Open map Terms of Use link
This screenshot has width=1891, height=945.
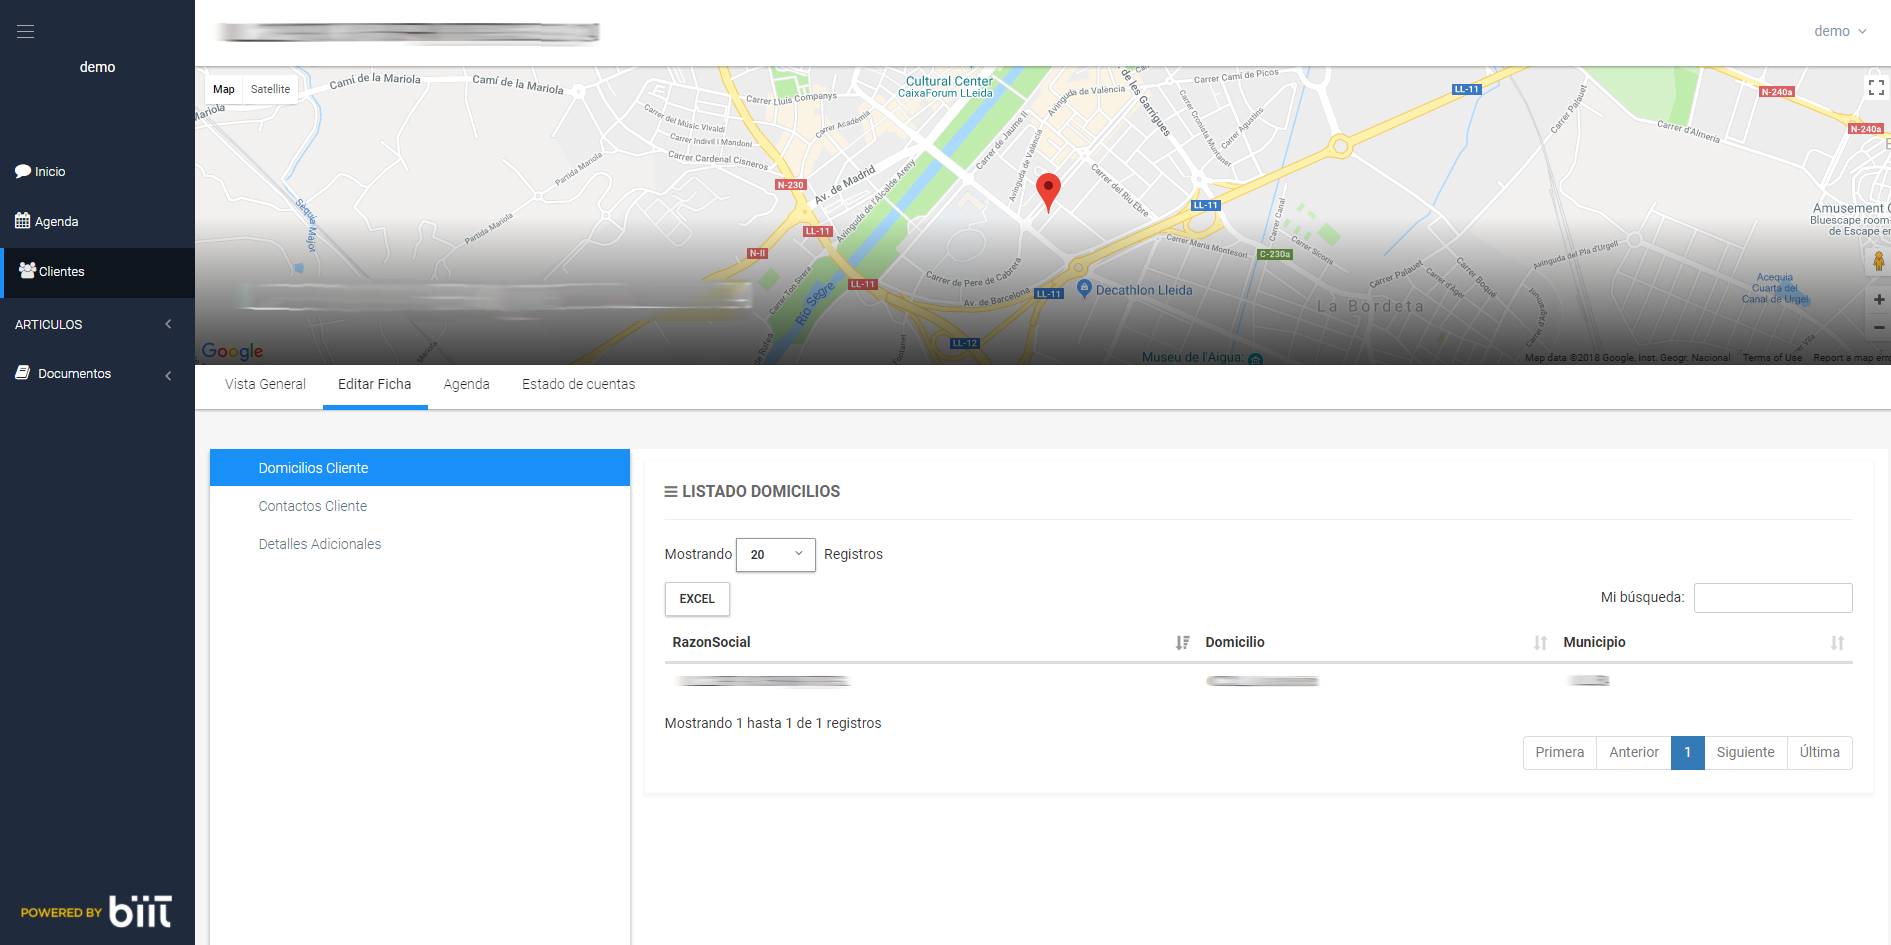pos(1772,358)
